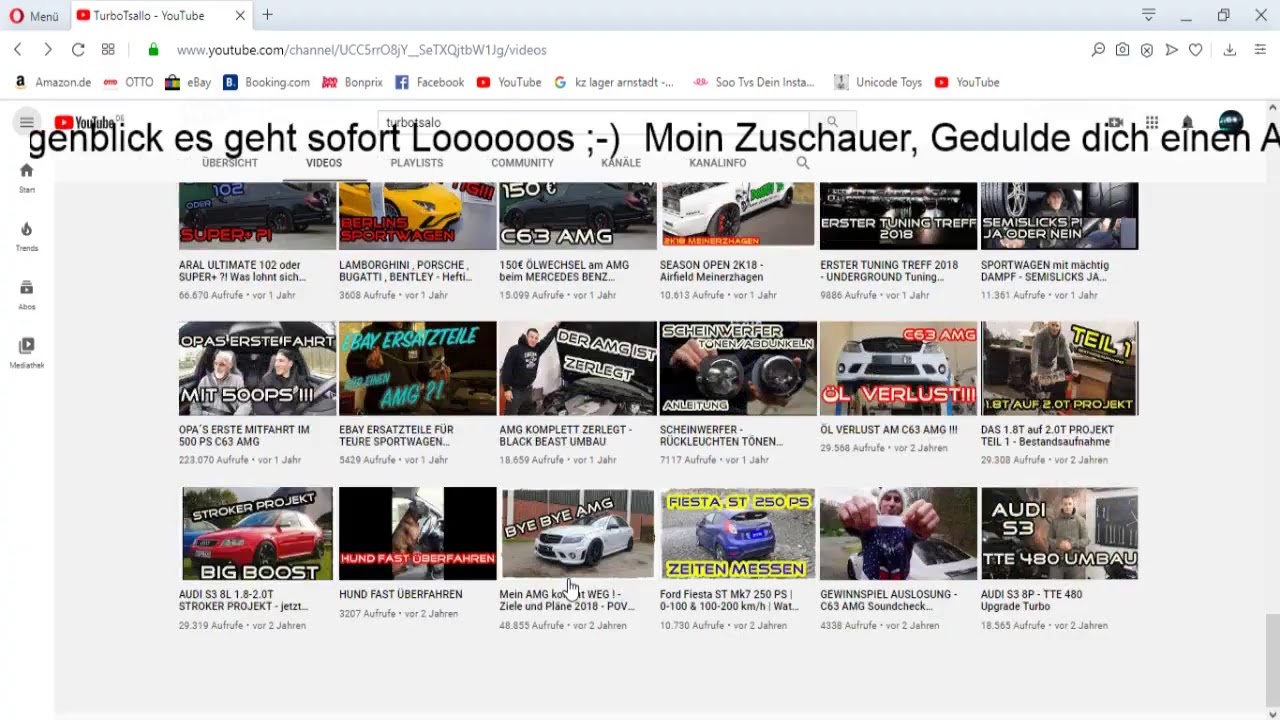Open the Opera speed dial grid icon
Viewport: 1280px width, 720px height.
tap(108, 49)
